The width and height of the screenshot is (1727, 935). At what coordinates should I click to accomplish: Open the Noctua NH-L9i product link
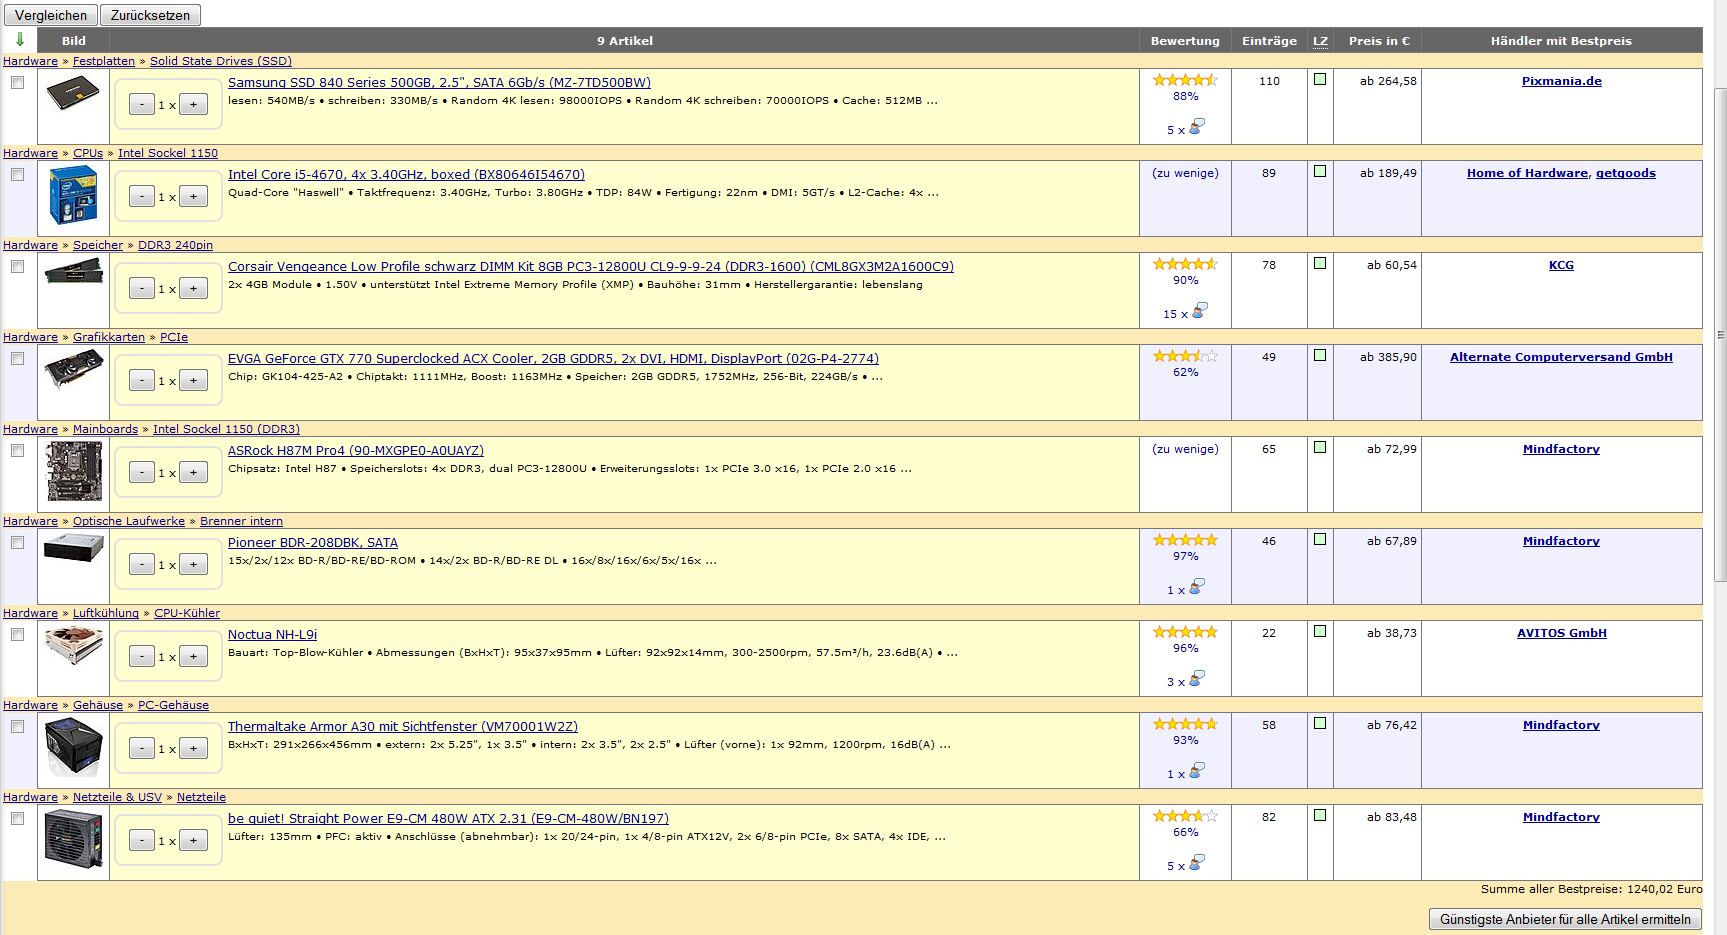pos(272,635)
